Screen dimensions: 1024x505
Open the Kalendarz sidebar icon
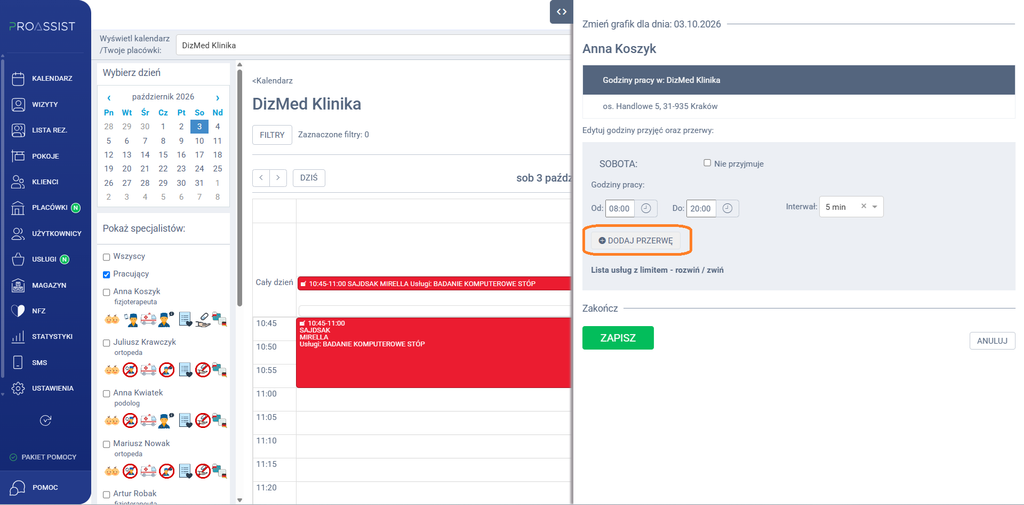pyautogui.click(x=18, y=78)
